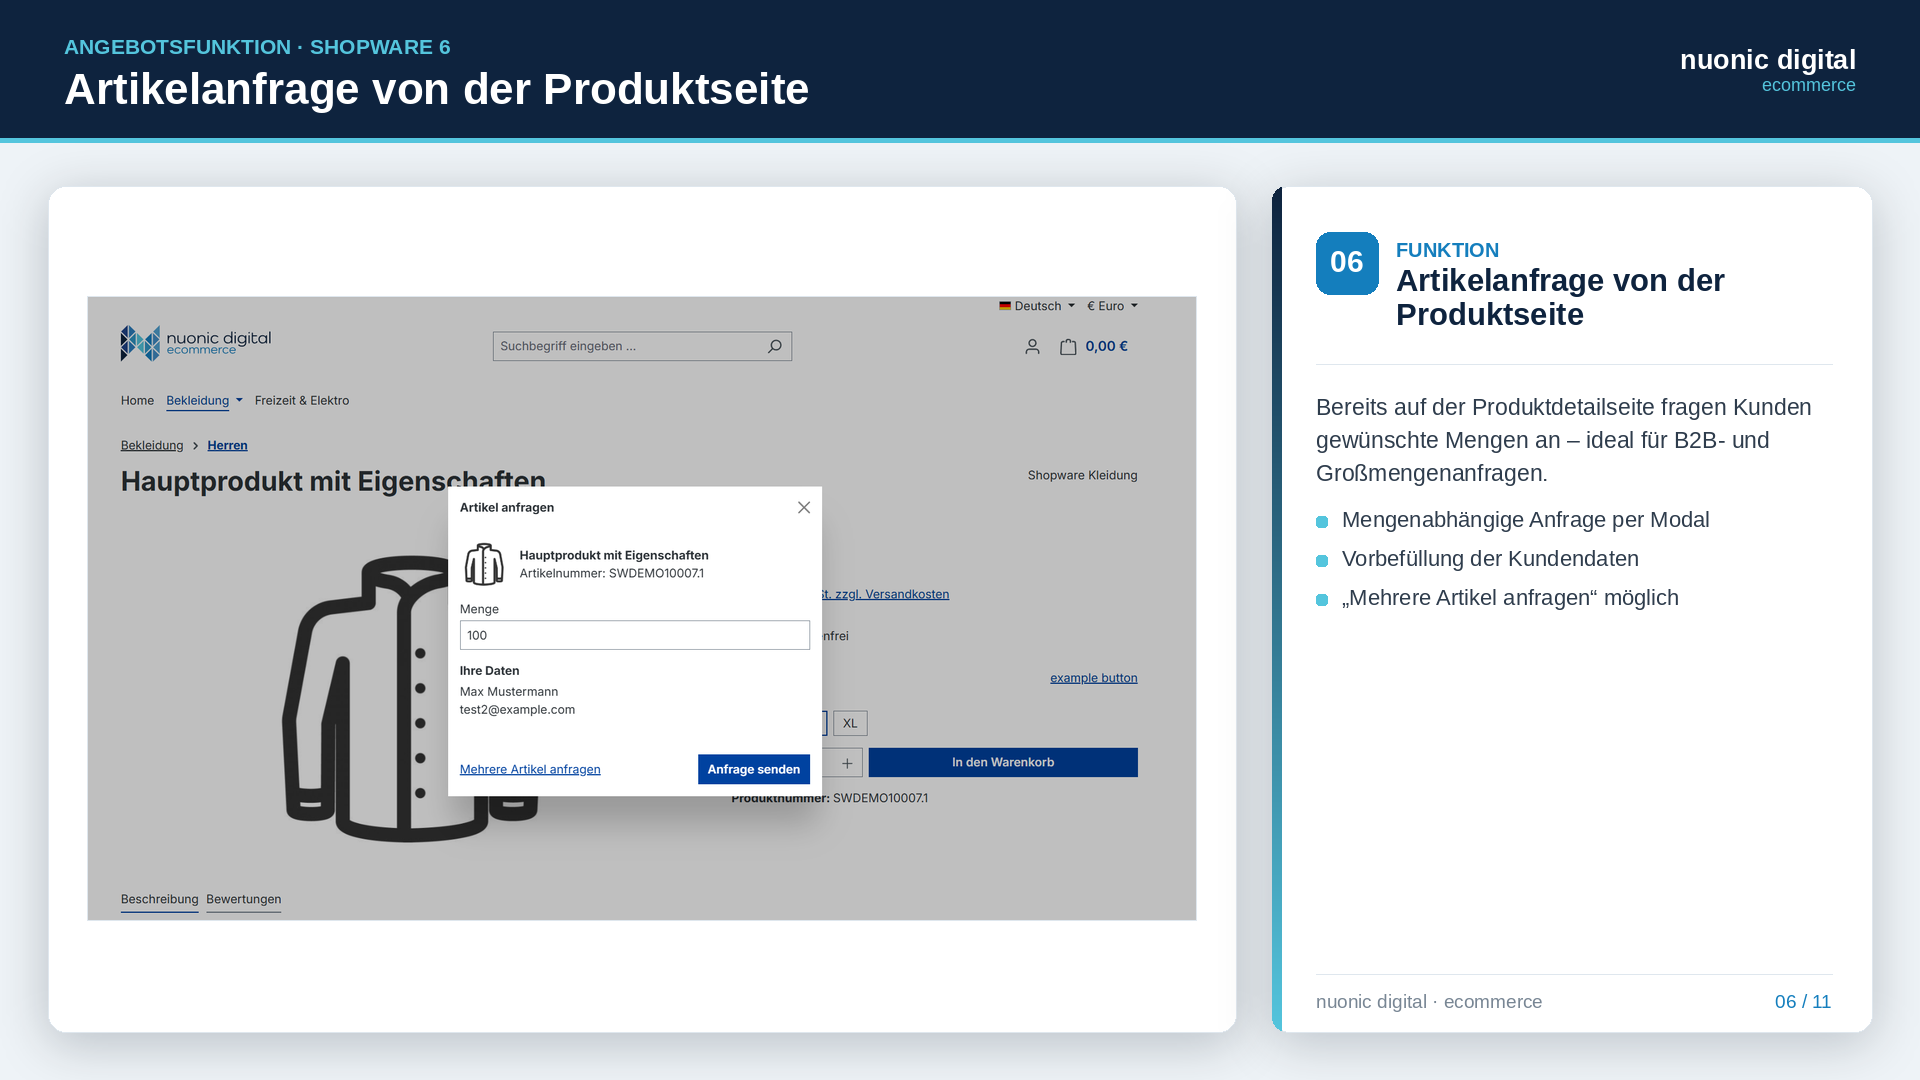Select the XL size option

850,723
